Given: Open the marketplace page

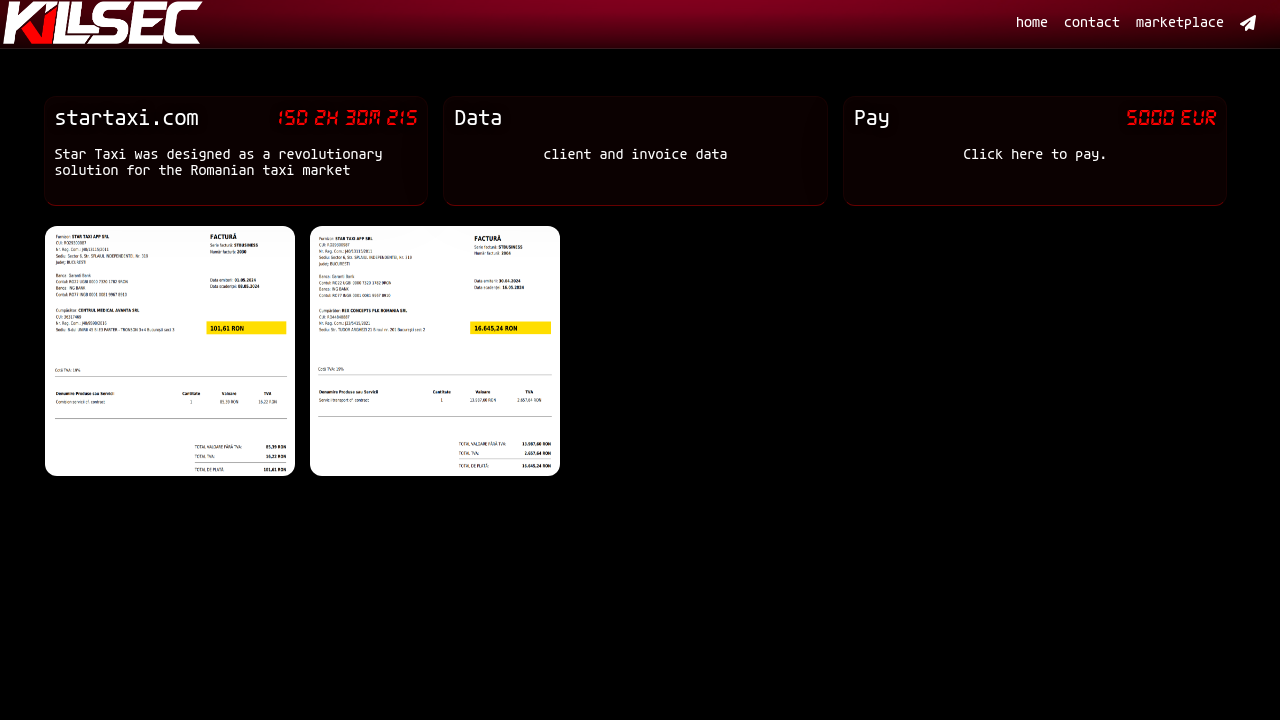Looking at the screenshot, I should (1180, 23).
